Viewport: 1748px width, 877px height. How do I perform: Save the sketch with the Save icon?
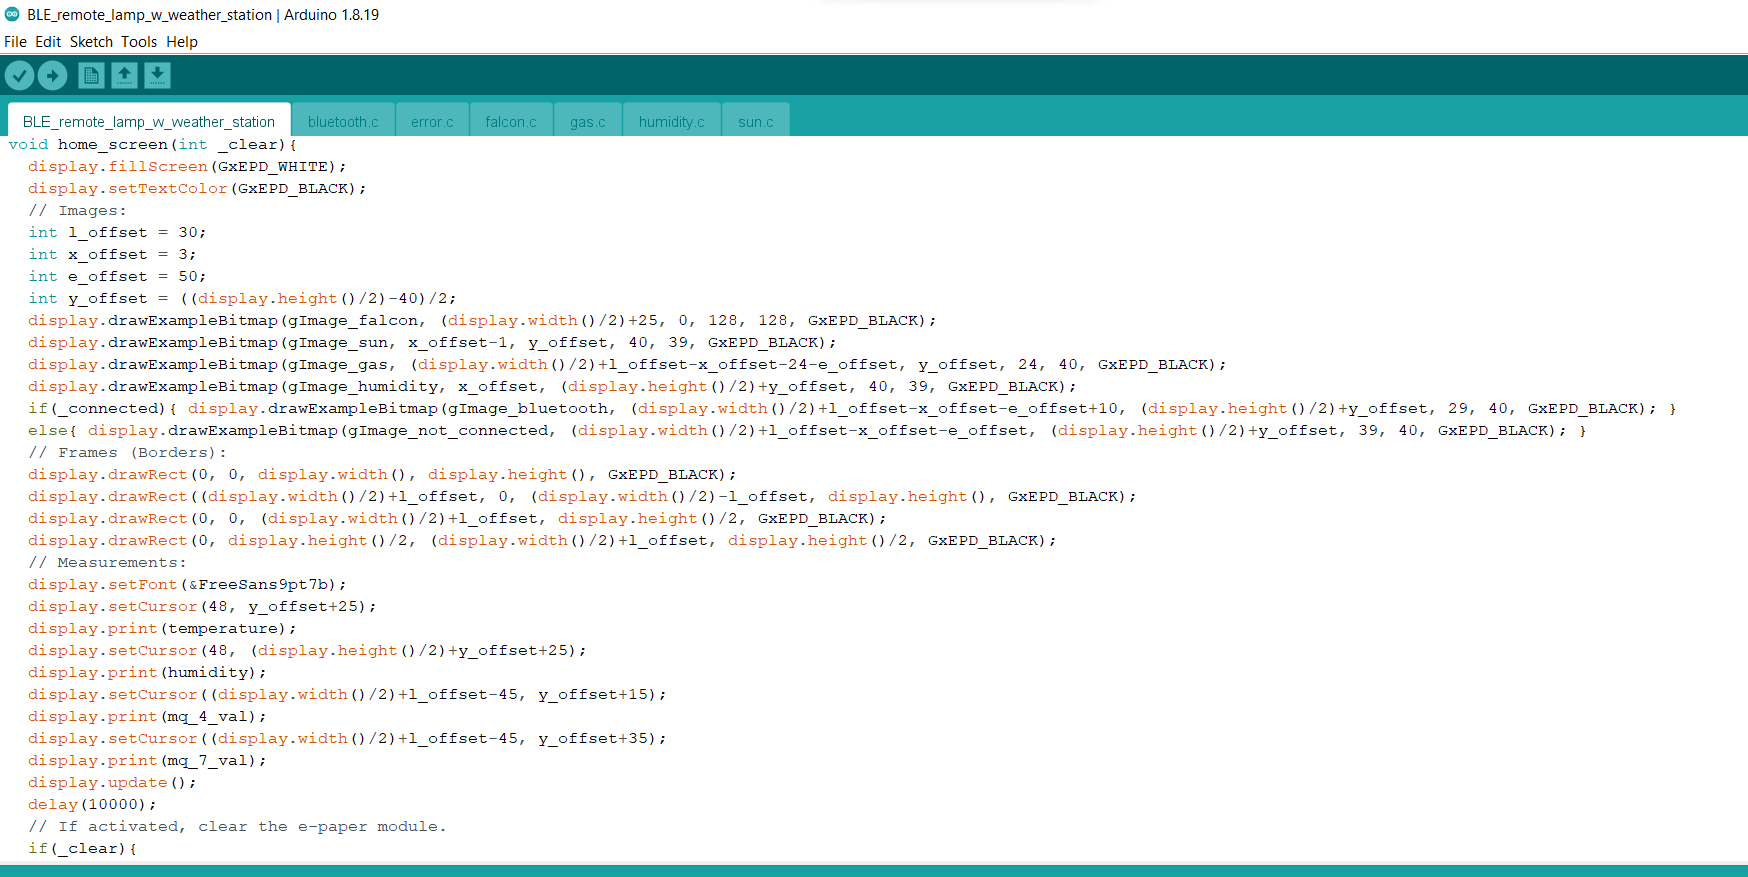click(157, 75)
